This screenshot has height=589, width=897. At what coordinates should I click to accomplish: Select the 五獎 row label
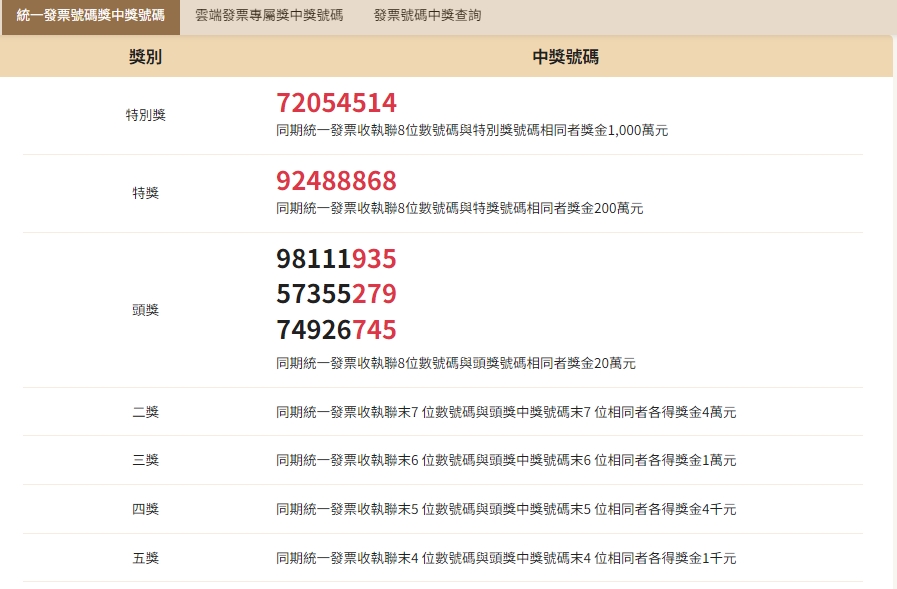145,558
